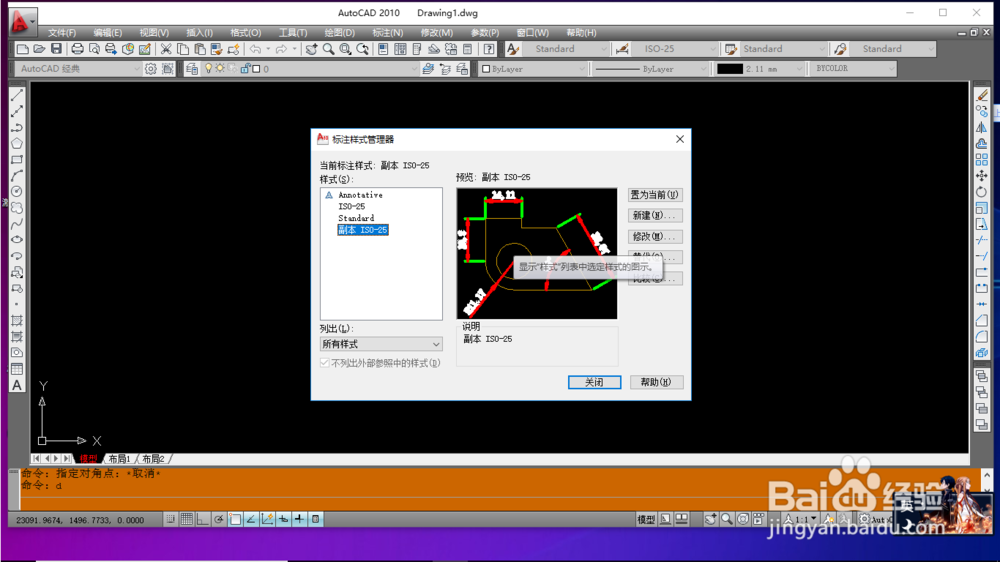Viewport: 1000px width, 562px height.
Task: Toggle Object Snap in status bar
Action: [x=235, y=520]
